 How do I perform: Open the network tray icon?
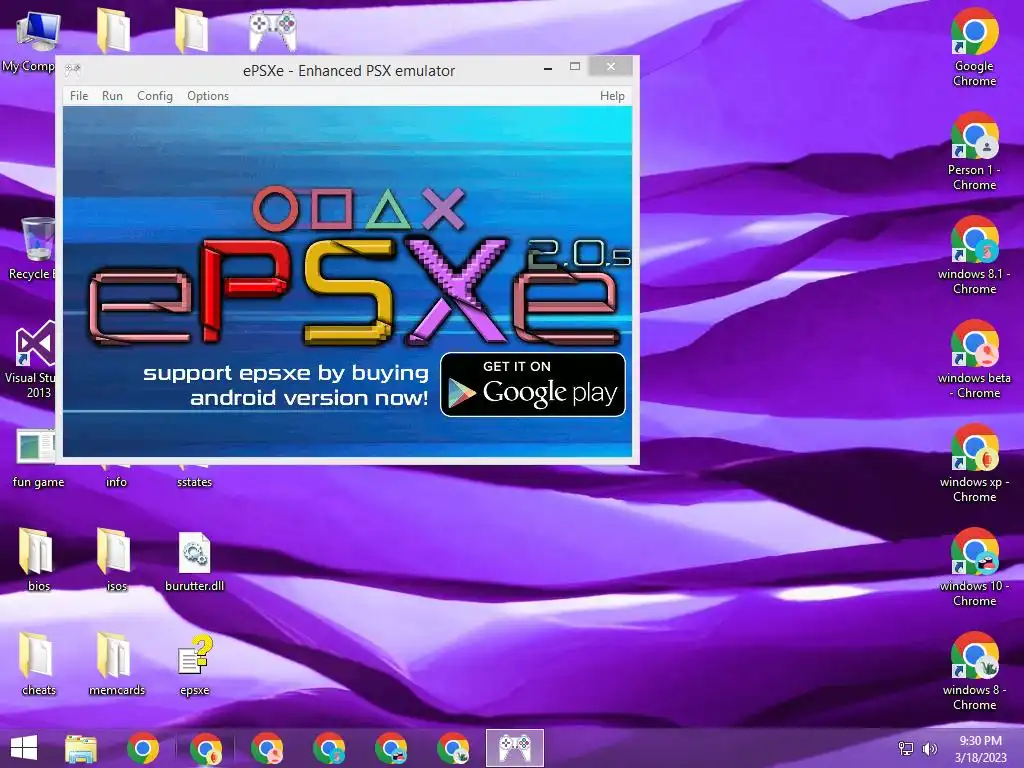coord(906,748)
